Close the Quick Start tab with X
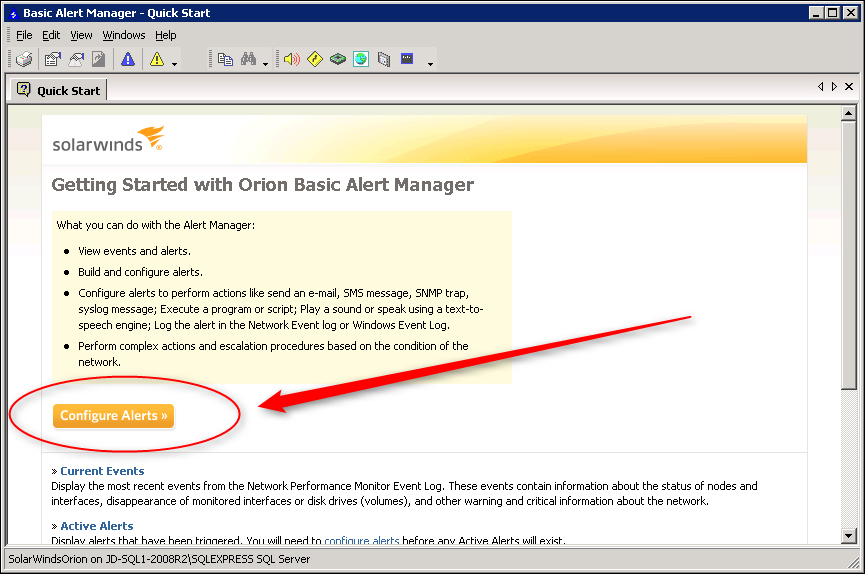Viewport: 865px width, 574px height. [849, 87]
